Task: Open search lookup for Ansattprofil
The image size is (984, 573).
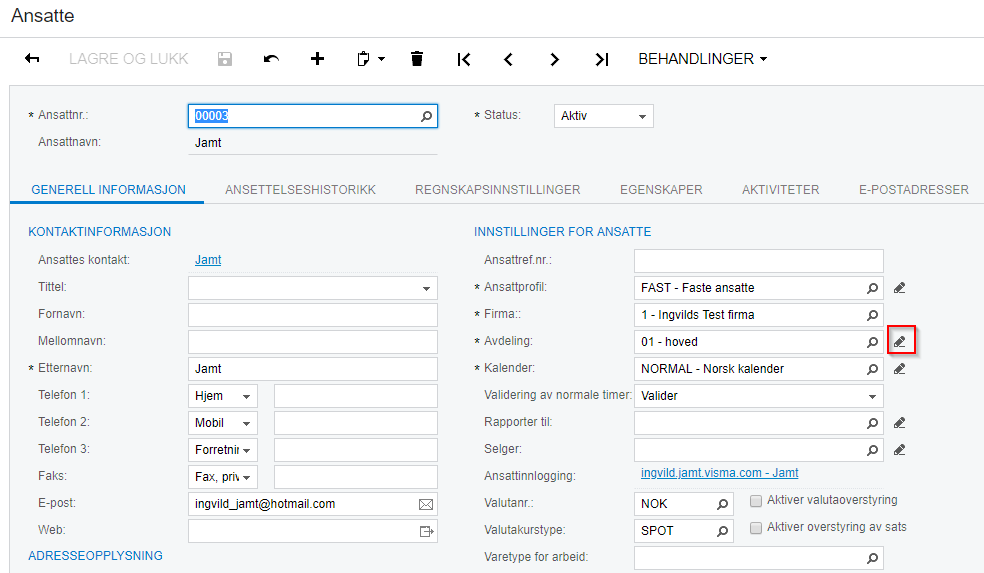Action: (x=872, y=288)
